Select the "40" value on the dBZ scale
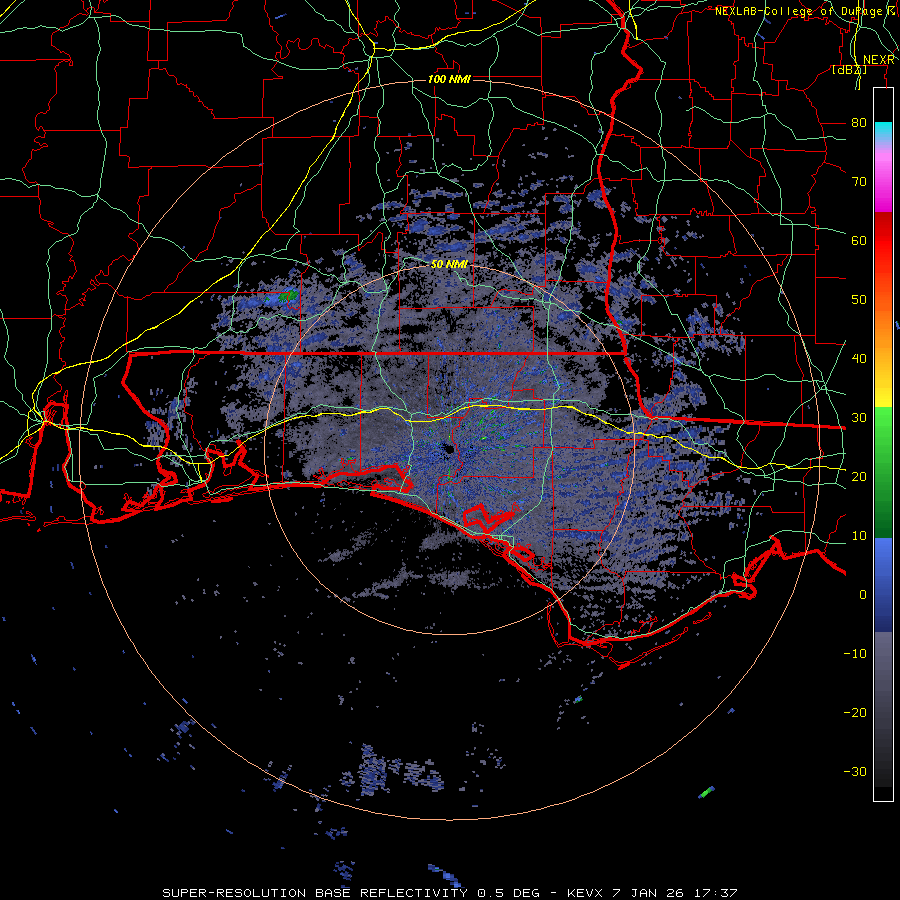Image resolution: width=900 pixels, height=900 pixels. (x=859, y=358)
